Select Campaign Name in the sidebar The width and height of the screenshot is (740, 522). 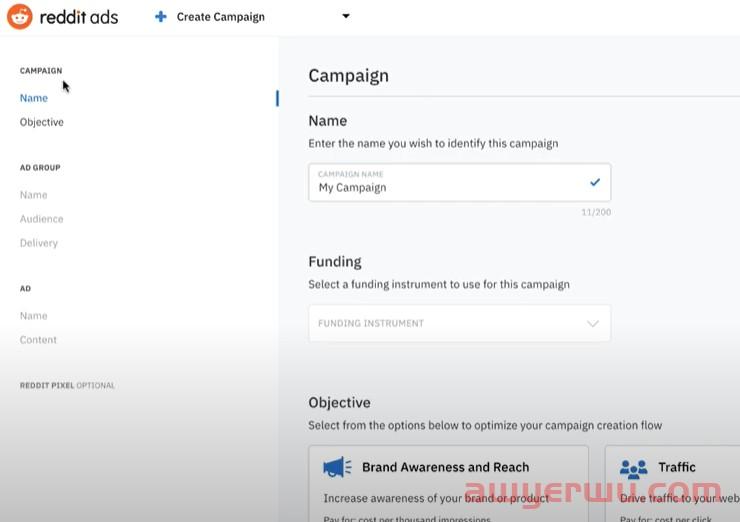pyautogui.click(x=34, y=98)
